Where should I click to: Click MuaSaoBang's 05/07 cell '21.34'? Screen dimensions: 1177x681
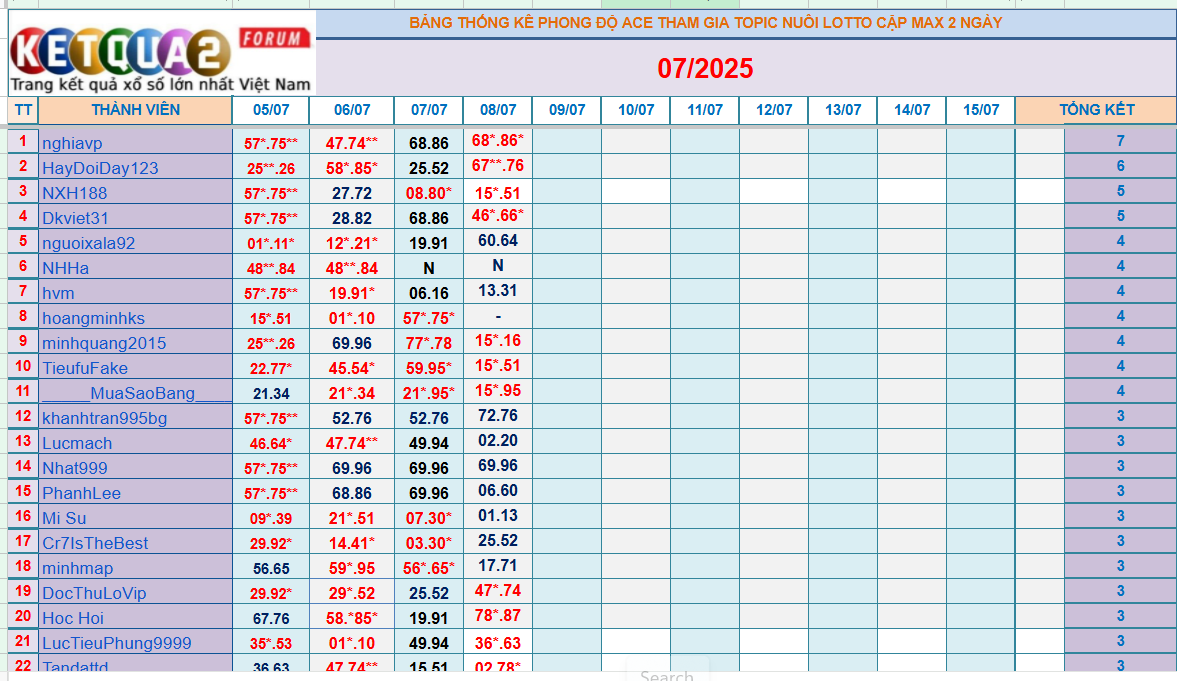point(271,393)
